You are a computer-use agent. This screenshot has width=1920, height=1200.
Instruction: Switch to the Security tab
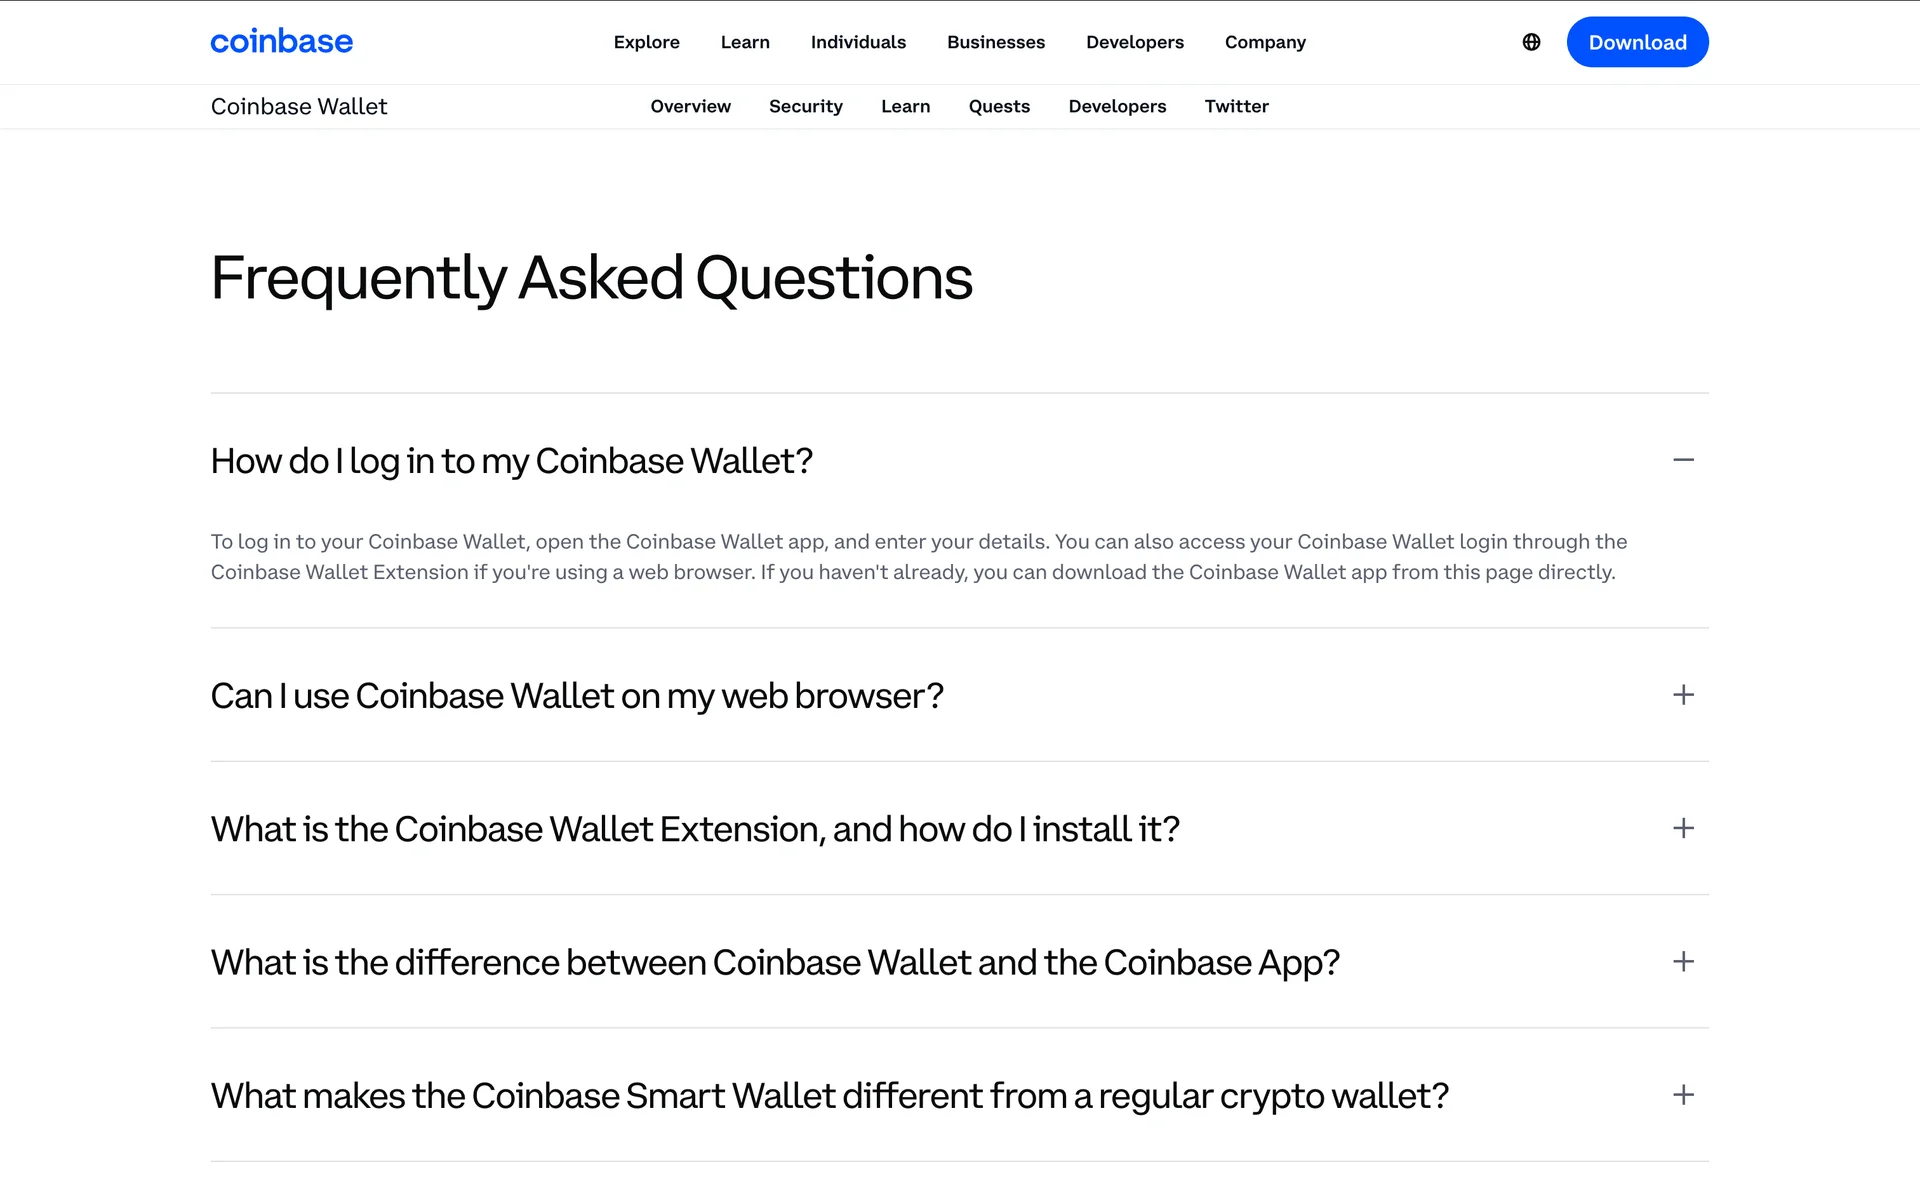(x=805, y=106)
